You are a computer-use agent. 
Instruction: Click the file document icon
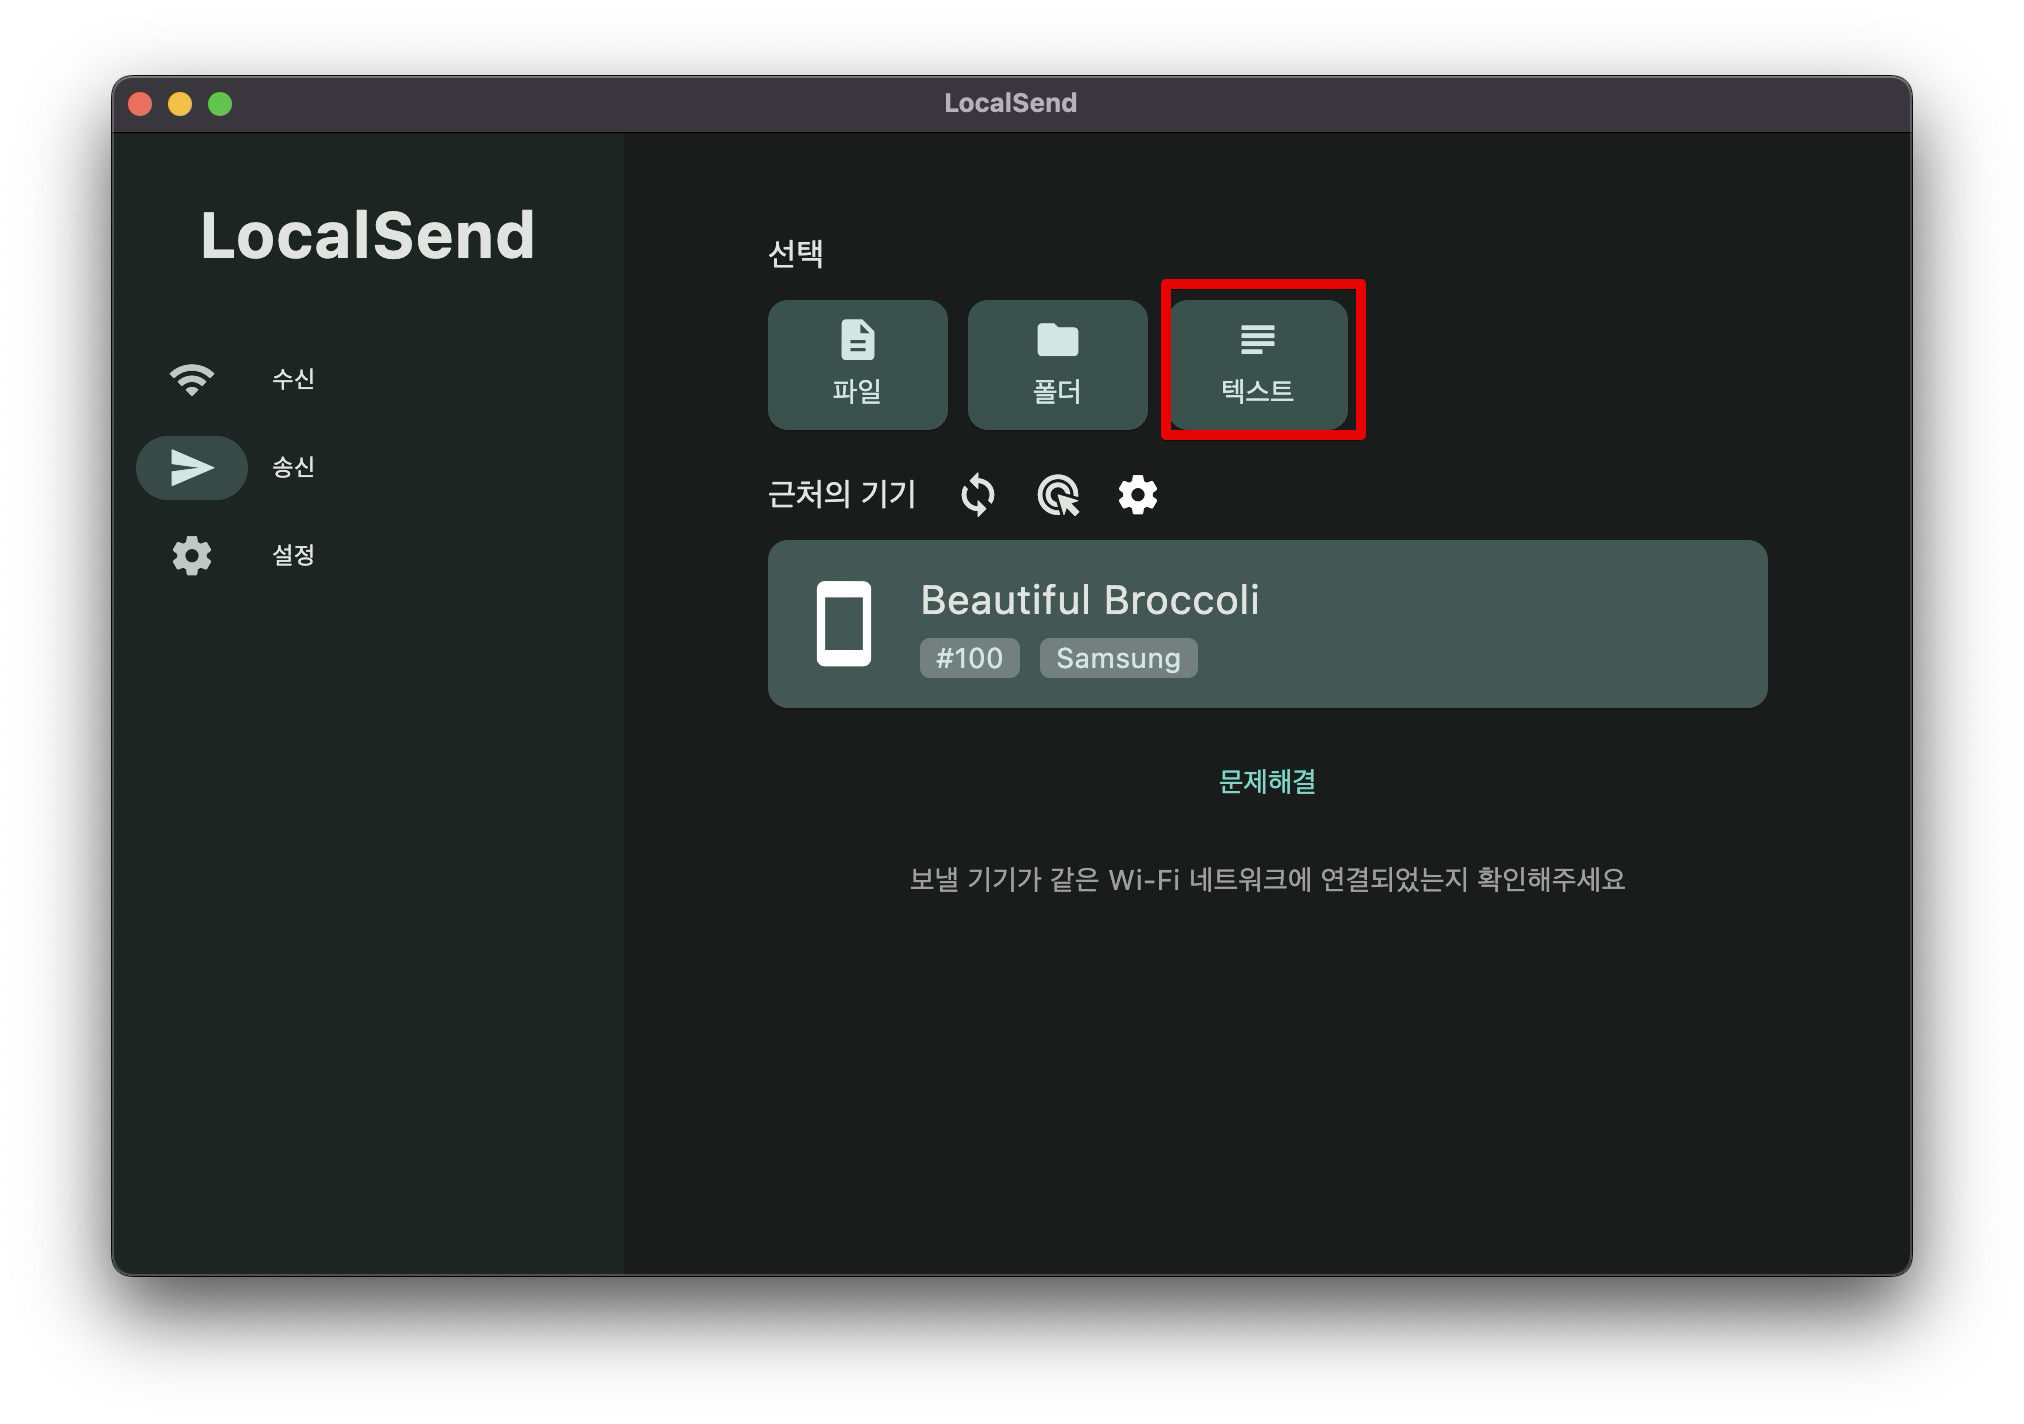pos(857,340)
